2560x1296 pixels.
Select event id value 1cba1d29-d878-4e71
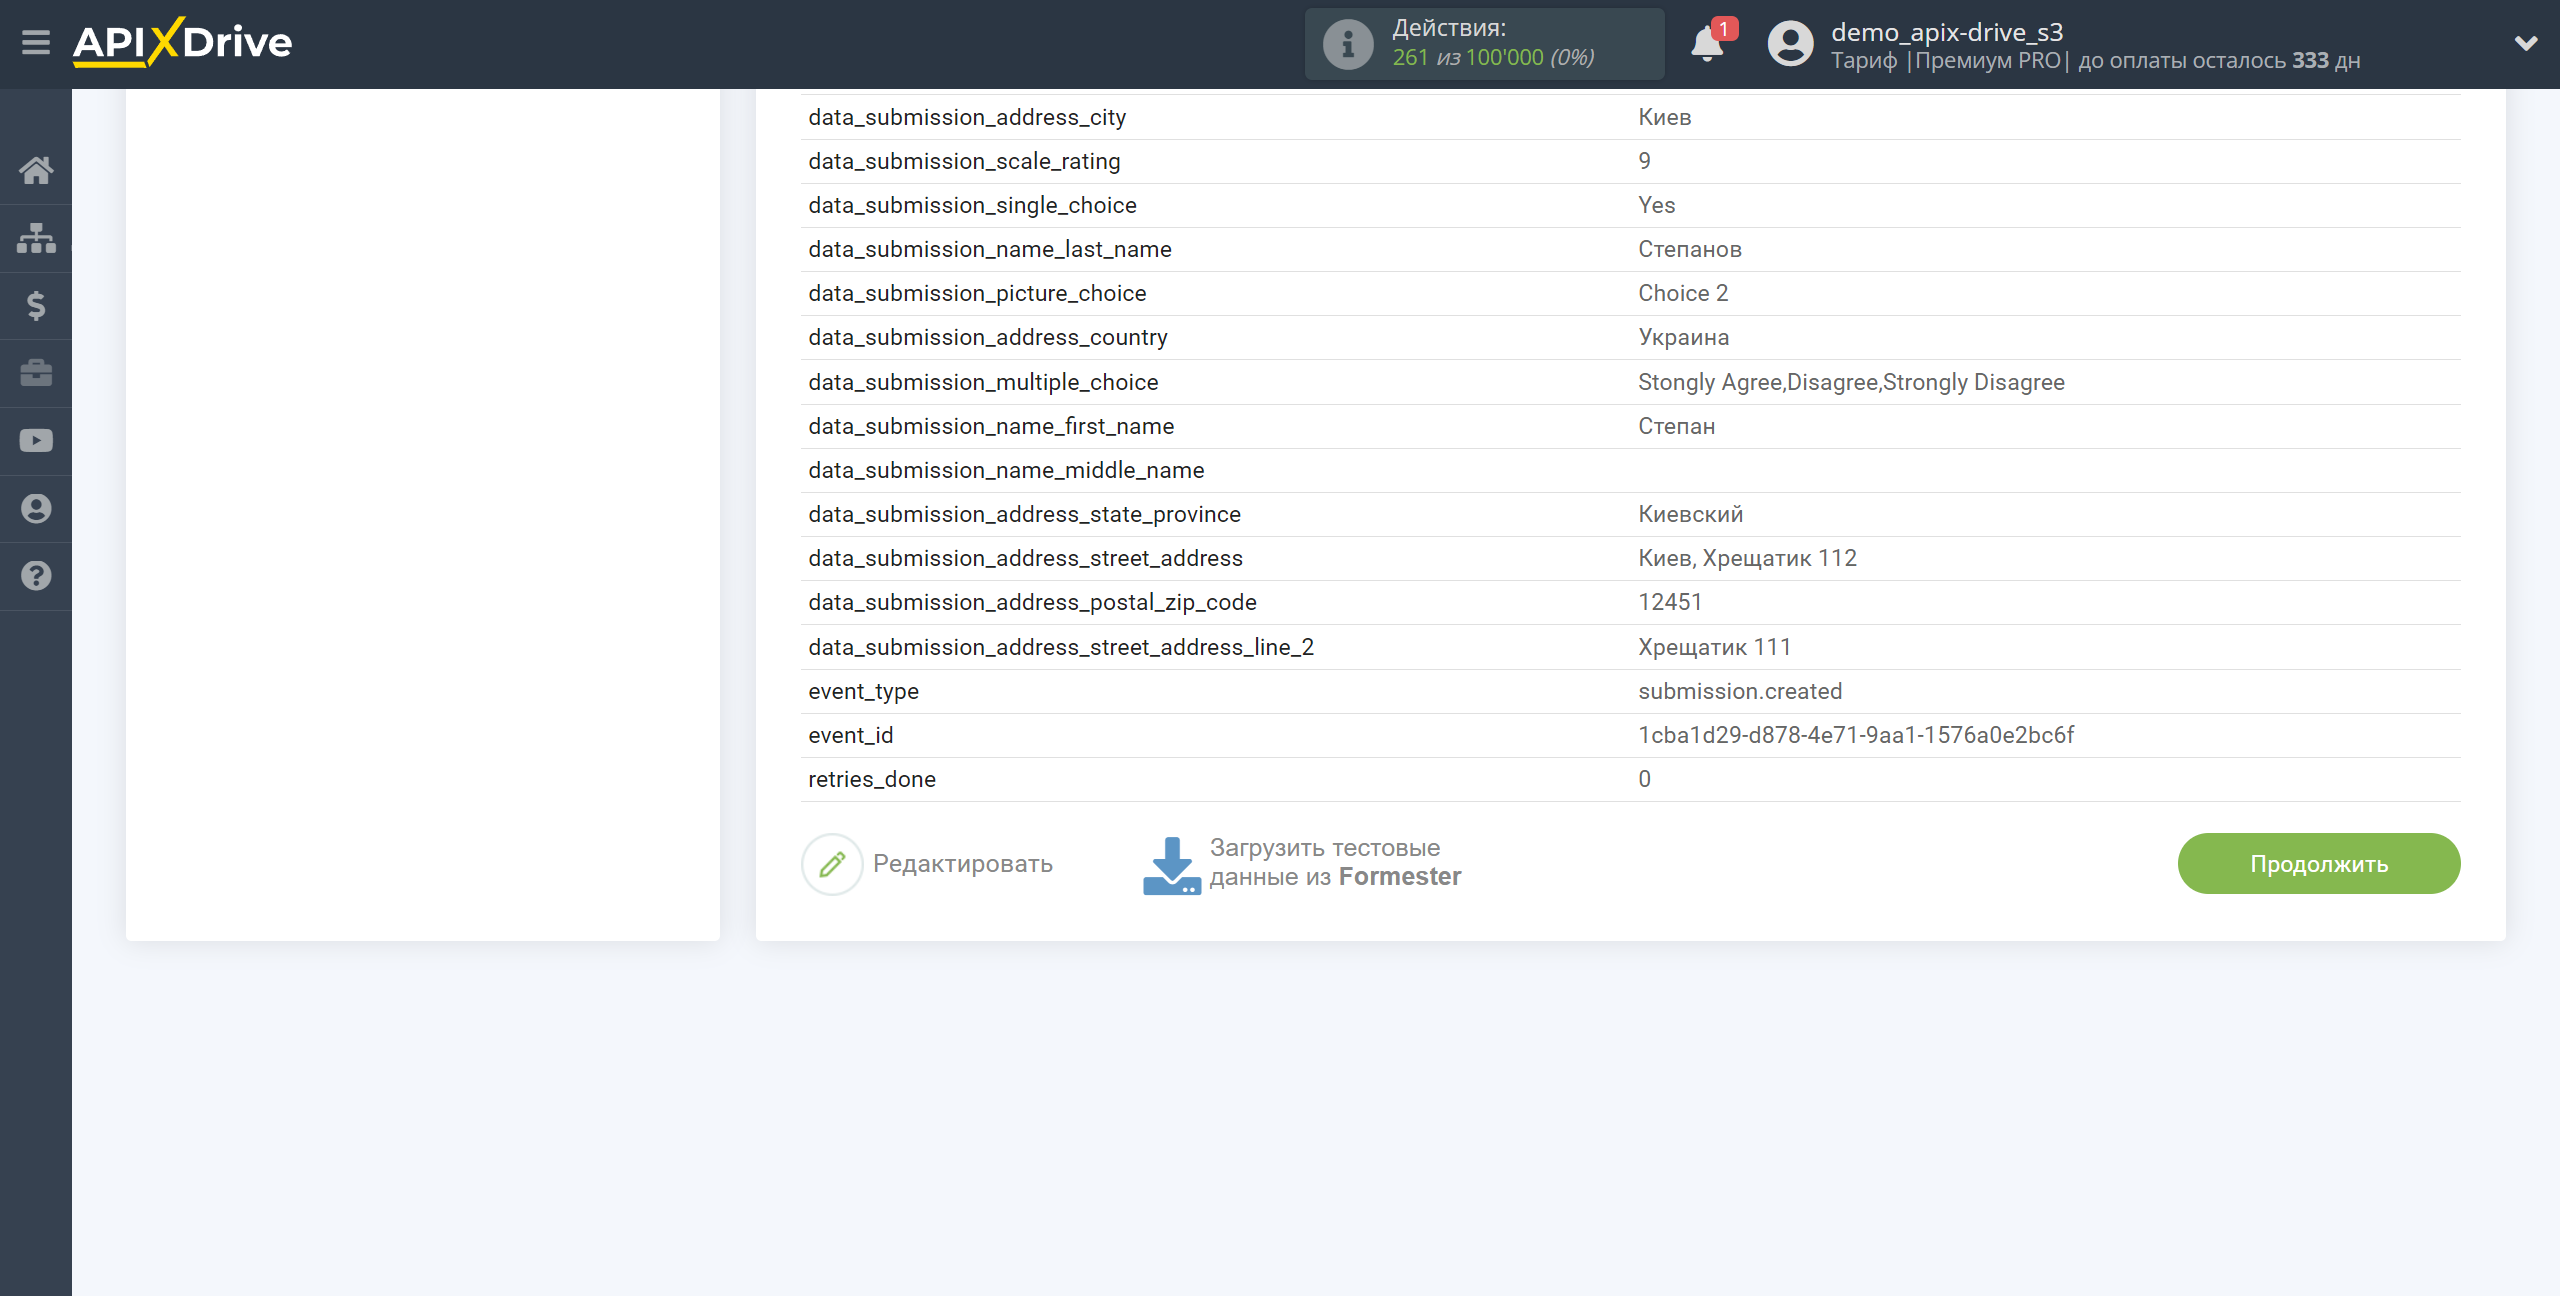coord(1856,736)
